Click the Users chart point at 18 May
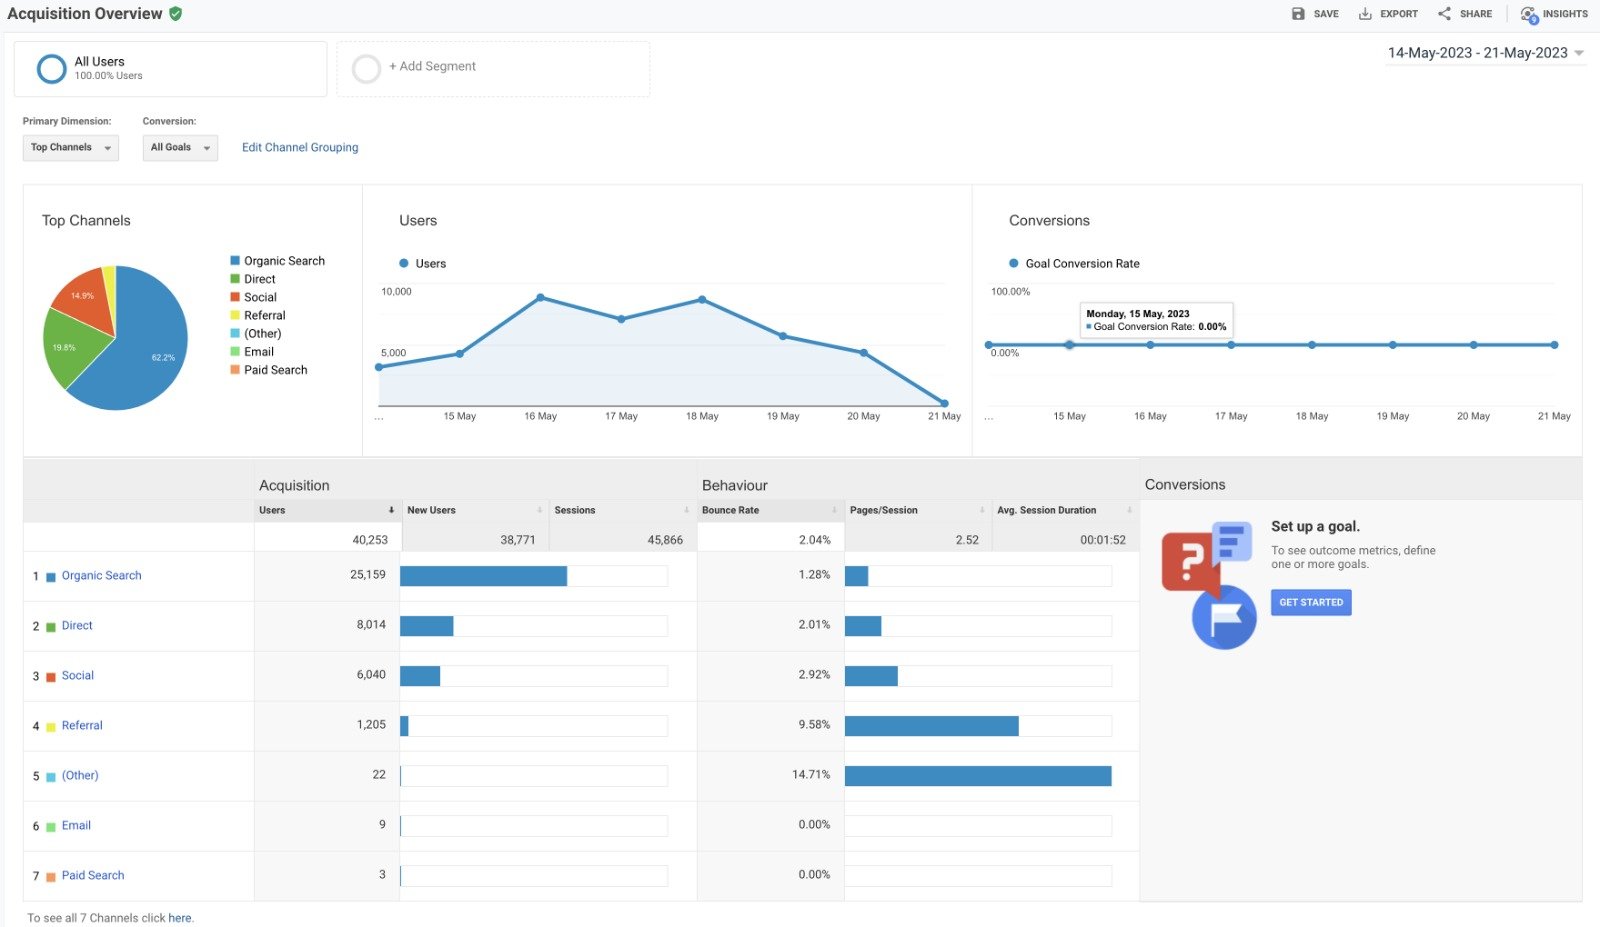 pyautogui.click(x=702, y=300)
